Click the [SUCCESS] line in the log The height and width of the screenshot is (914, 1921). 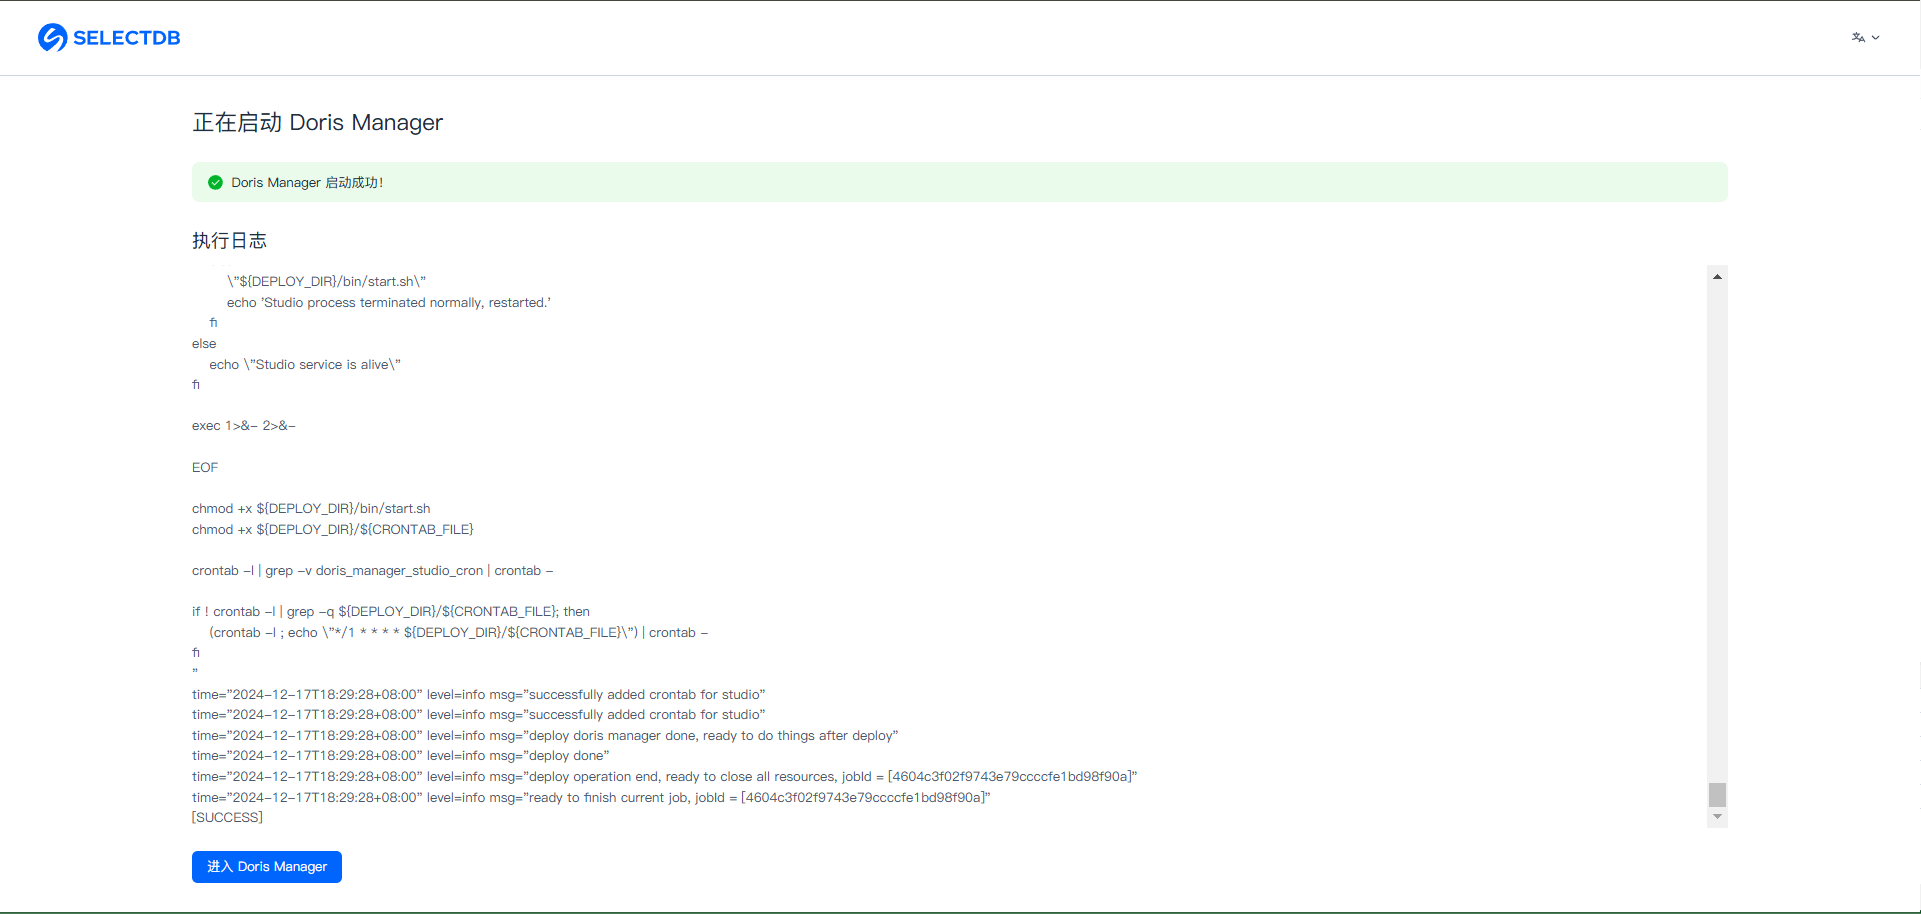227,818
